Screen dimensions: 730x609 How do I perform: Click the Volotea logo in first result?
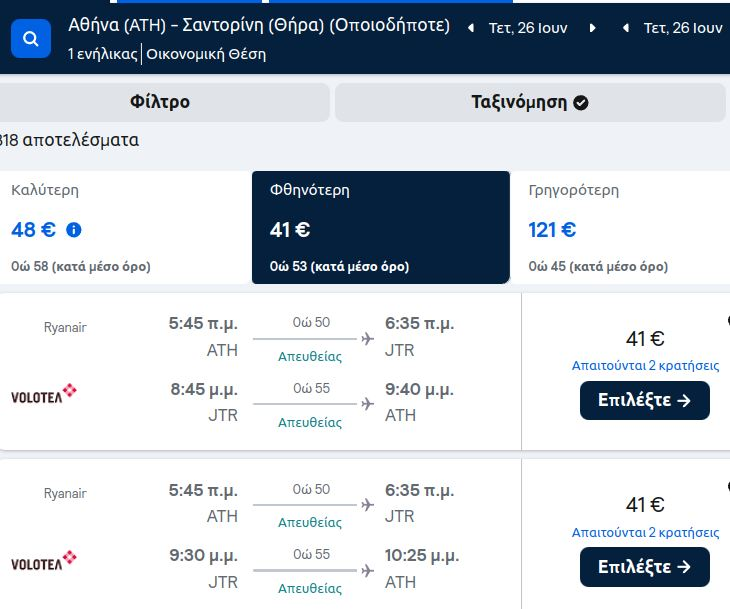(x=44, y=394)
